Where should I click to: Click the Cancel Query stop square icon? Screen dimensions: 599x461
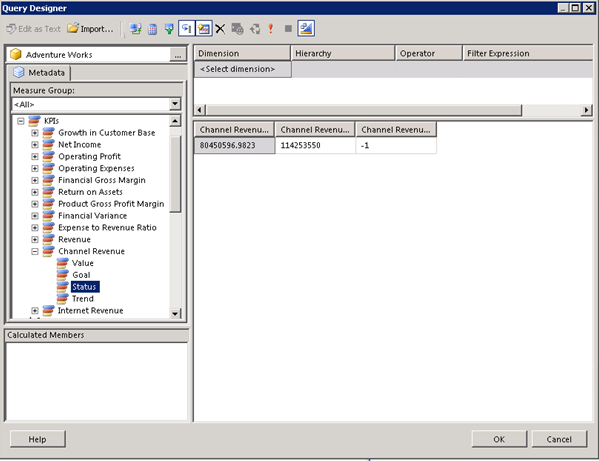coord(288,29)
